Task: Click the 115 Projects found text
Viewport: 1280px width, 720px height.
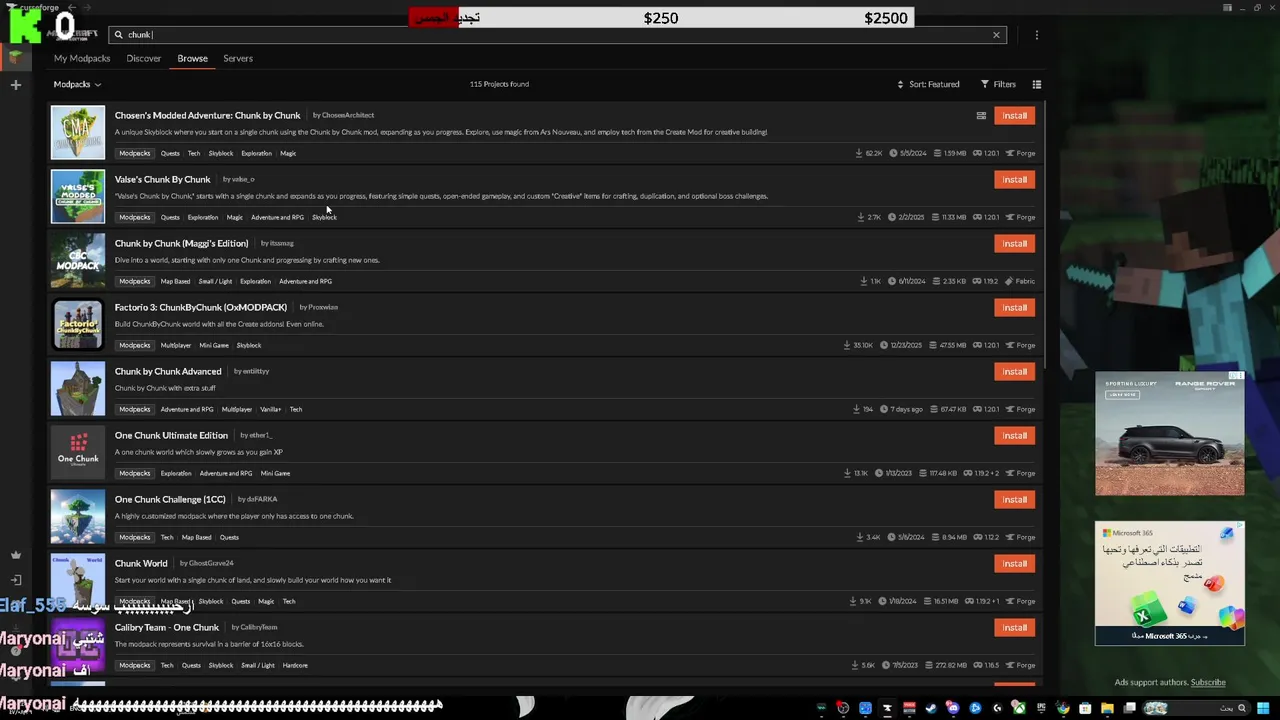Action: pos(499,84)
